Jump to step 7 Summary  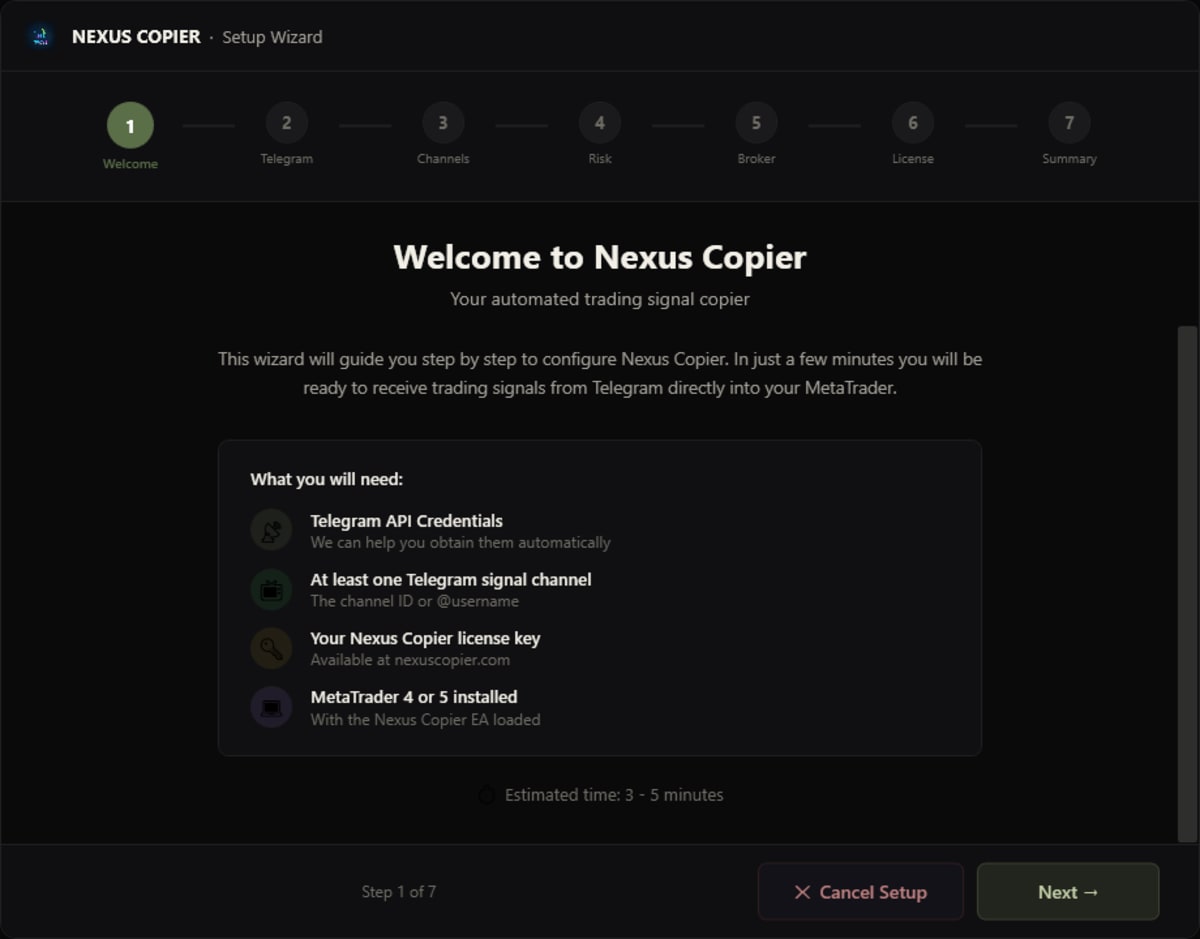1069,123
